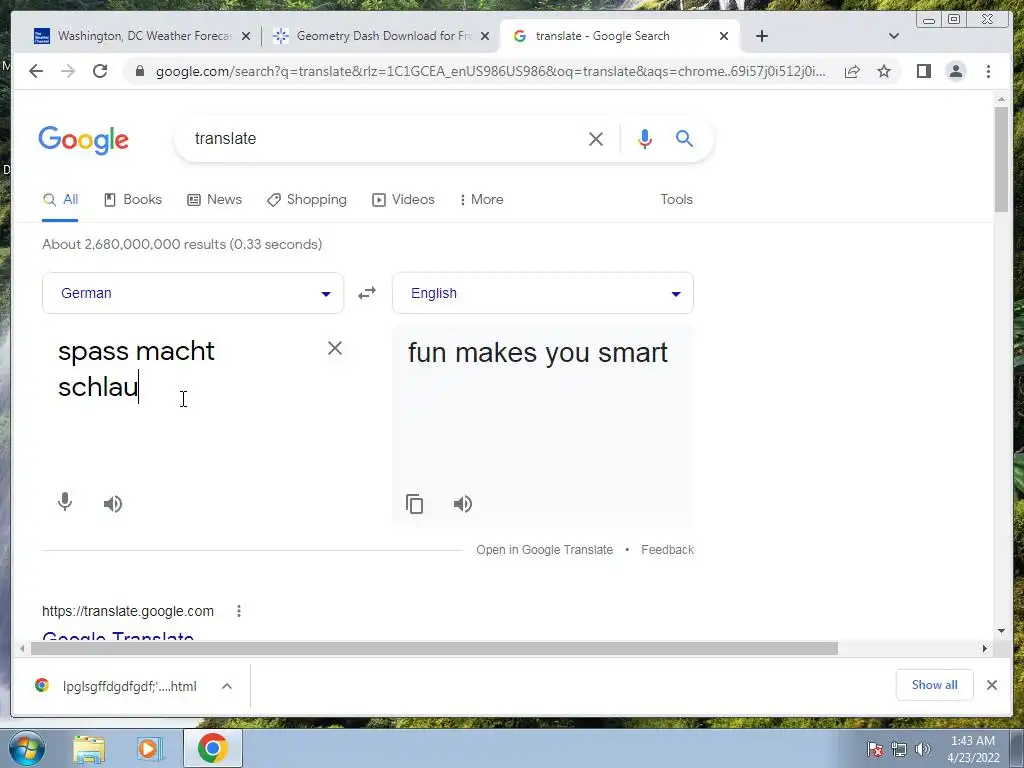The width and height of the screenshot is (1024, 768).
Task: Close the translate - Google Search tab
Action: tap(724, 36)
